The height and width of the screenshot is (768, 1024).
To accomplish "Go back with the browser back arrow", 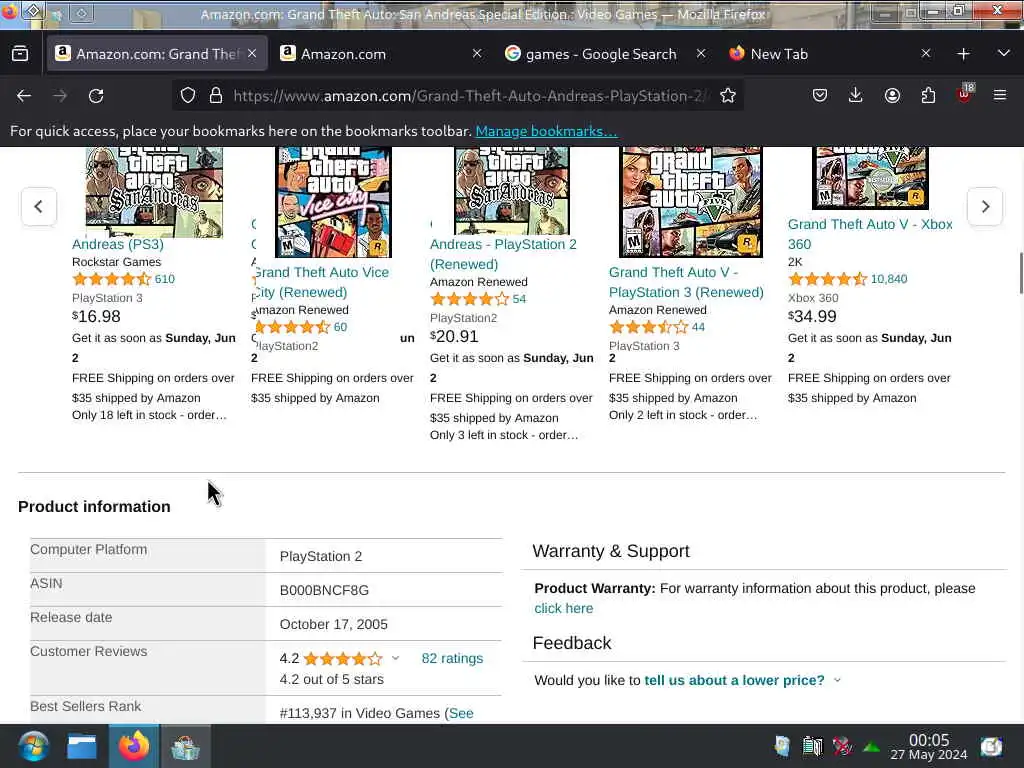I will pos(24,96).
